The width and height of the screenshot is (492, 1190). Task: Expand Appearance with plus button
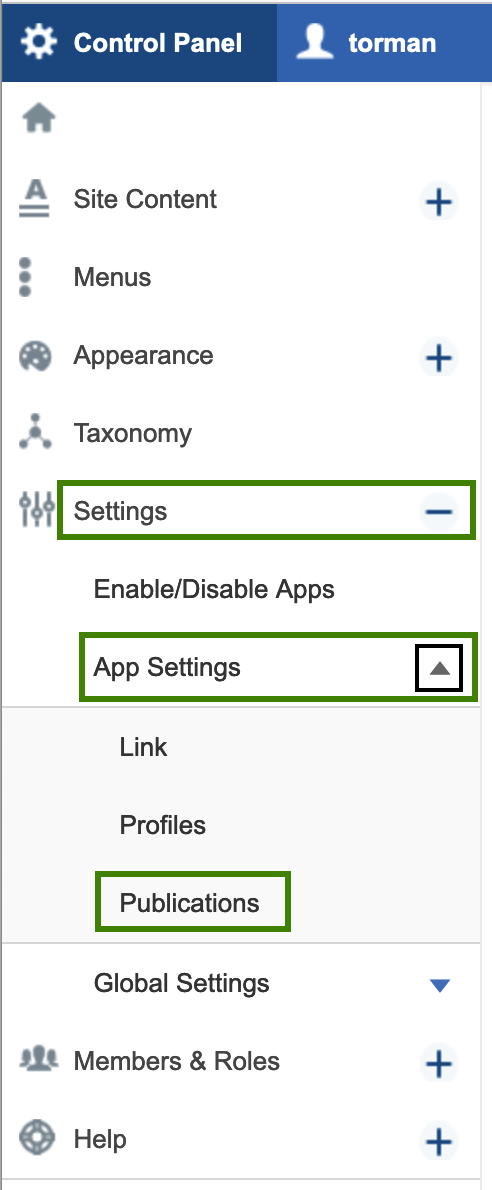click(x=439, y=357)
